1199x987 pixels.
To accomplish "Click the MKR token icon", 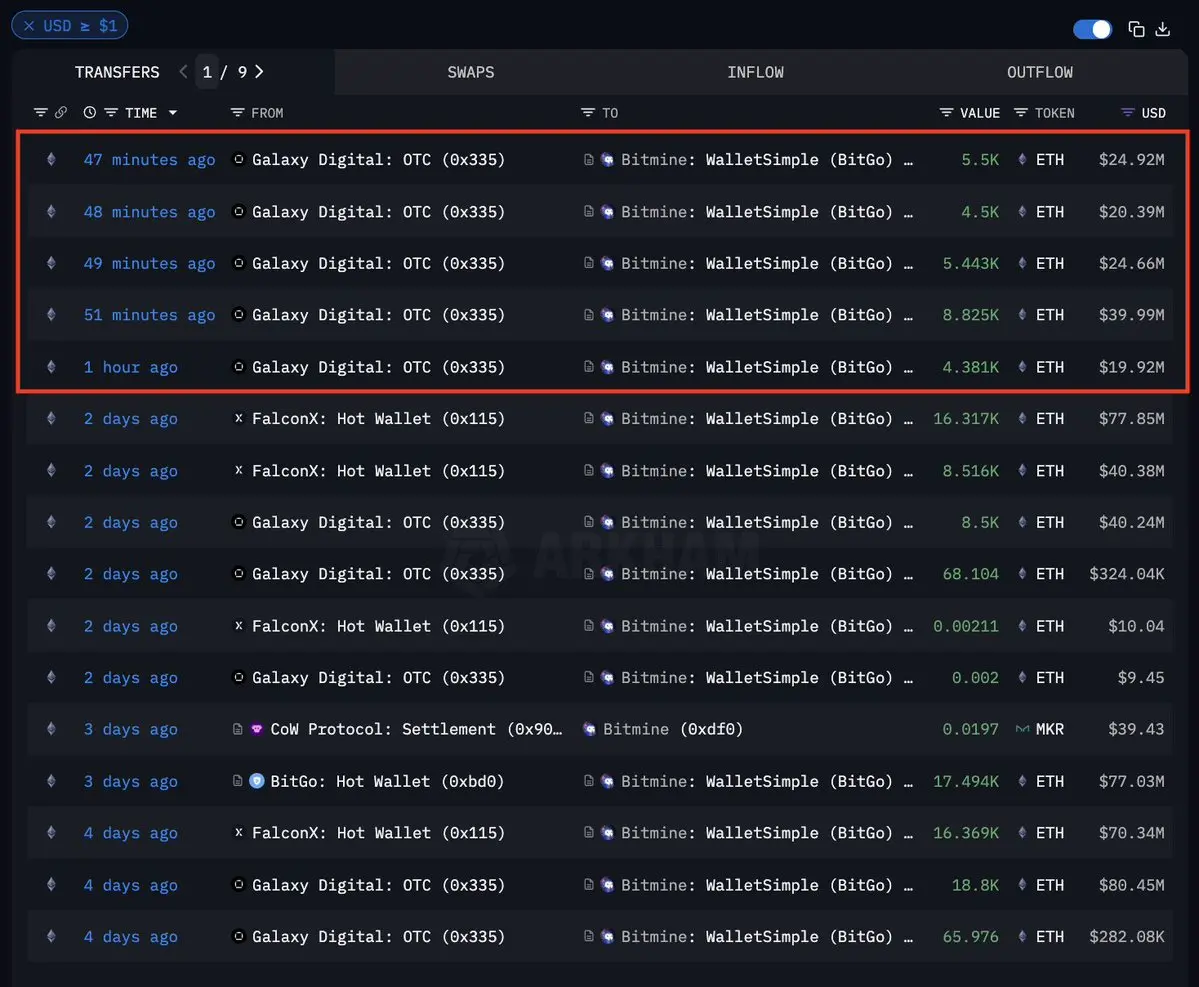I will pyautogui.click(x=1022, y=729).
